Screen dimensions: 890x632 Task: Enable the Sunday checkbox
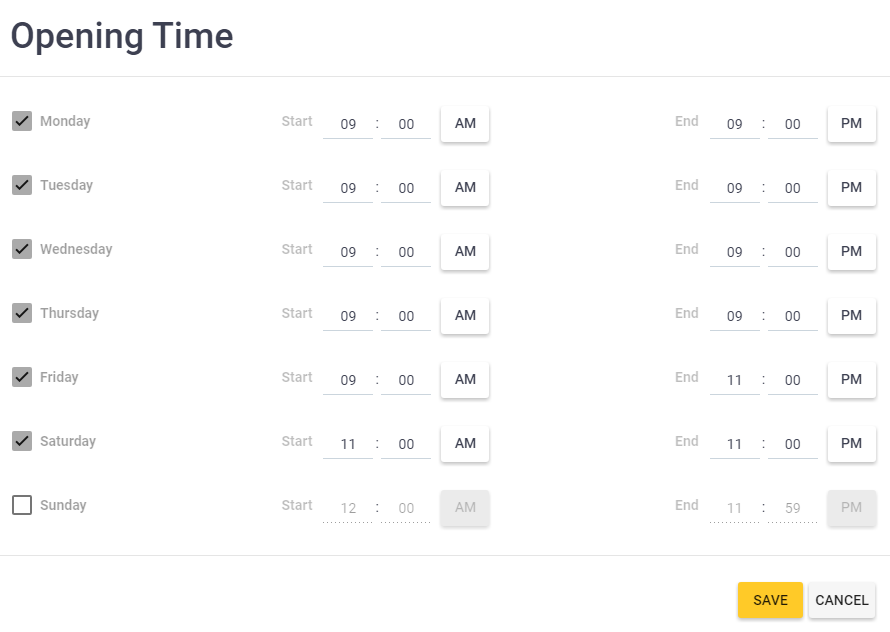tap(21, 505)
